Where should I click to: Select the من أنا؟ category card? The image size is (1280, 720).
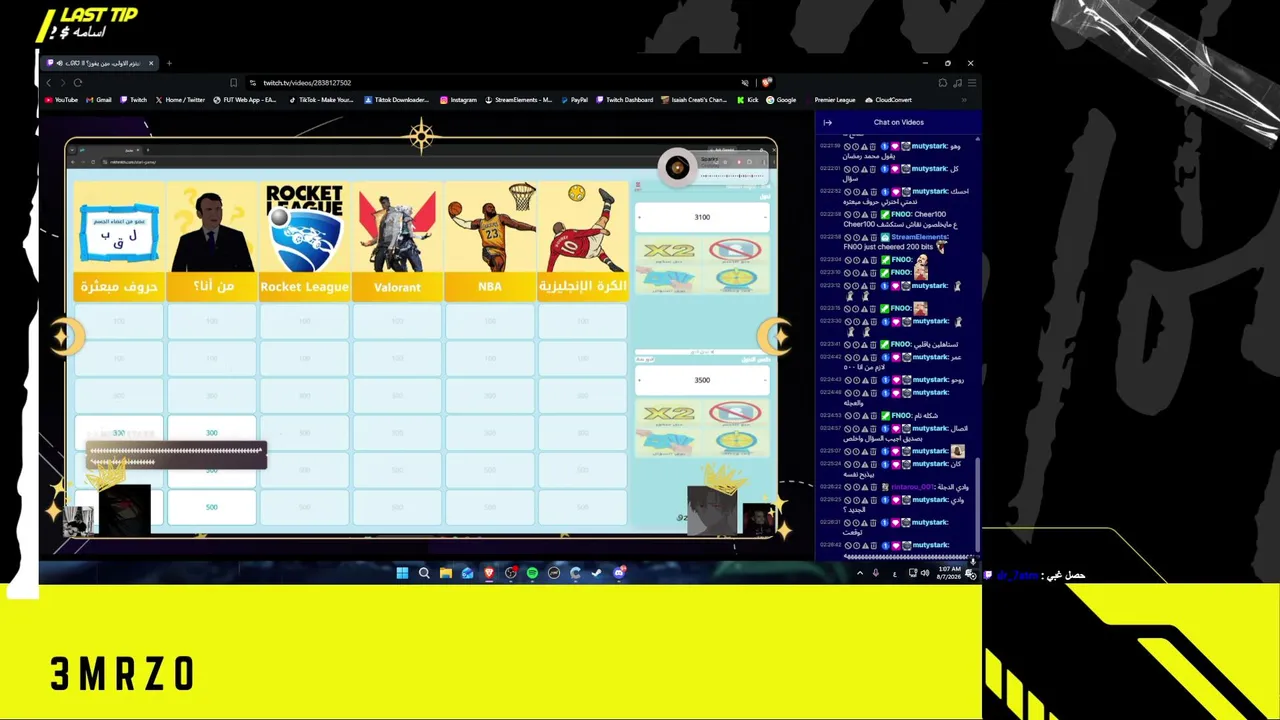tap(212, 240)
